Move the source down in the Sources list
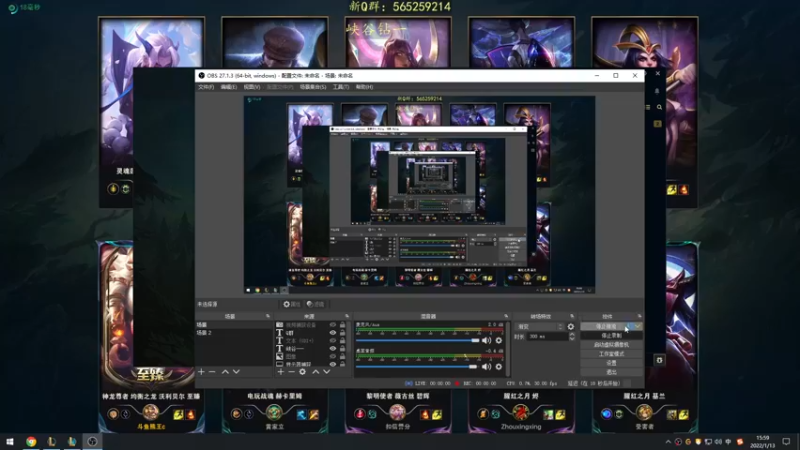This screenshot has width=800, height=450. point(327,372)
